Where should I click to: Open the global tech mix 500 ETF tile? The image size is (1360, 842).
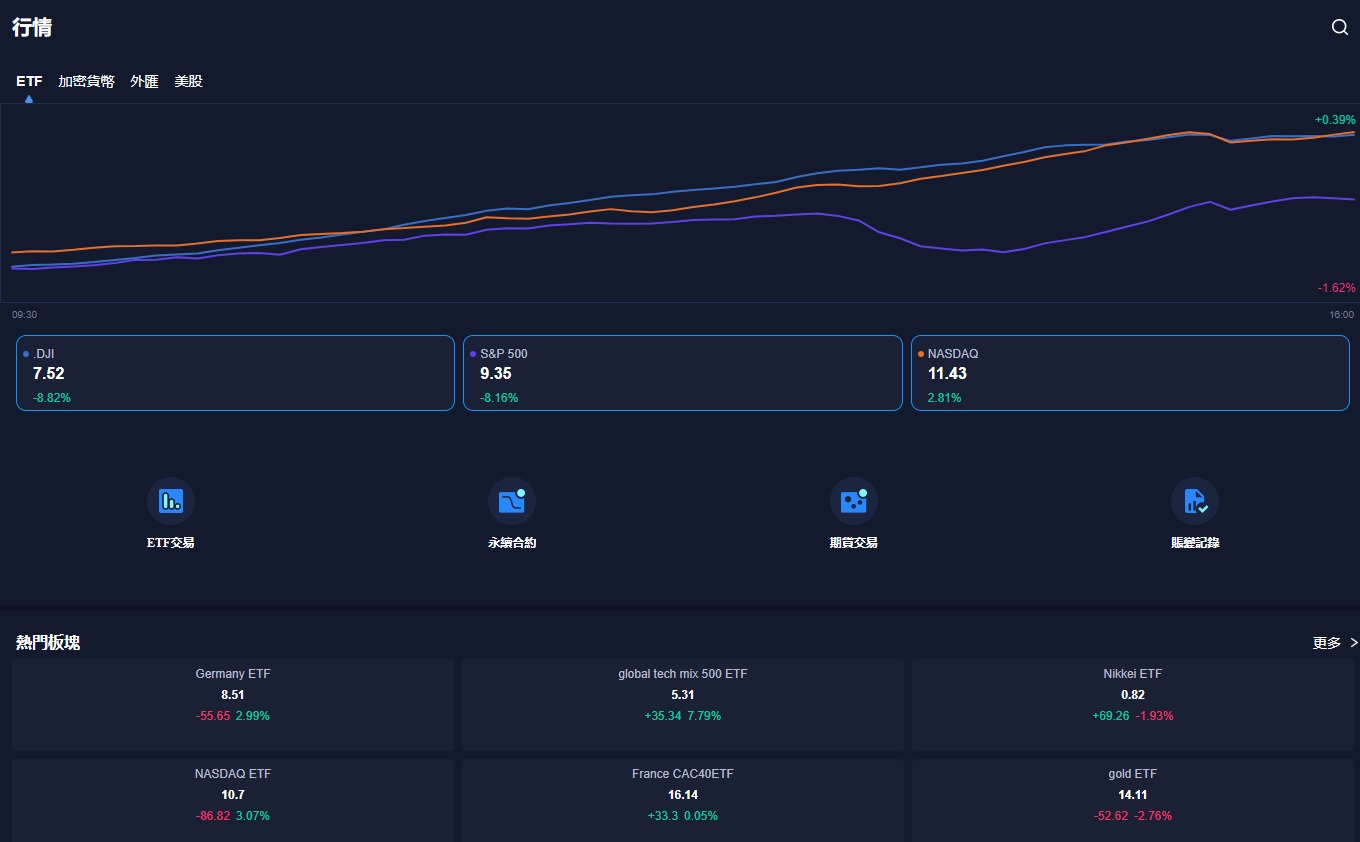pyautogui.click(x=683, y=704)
